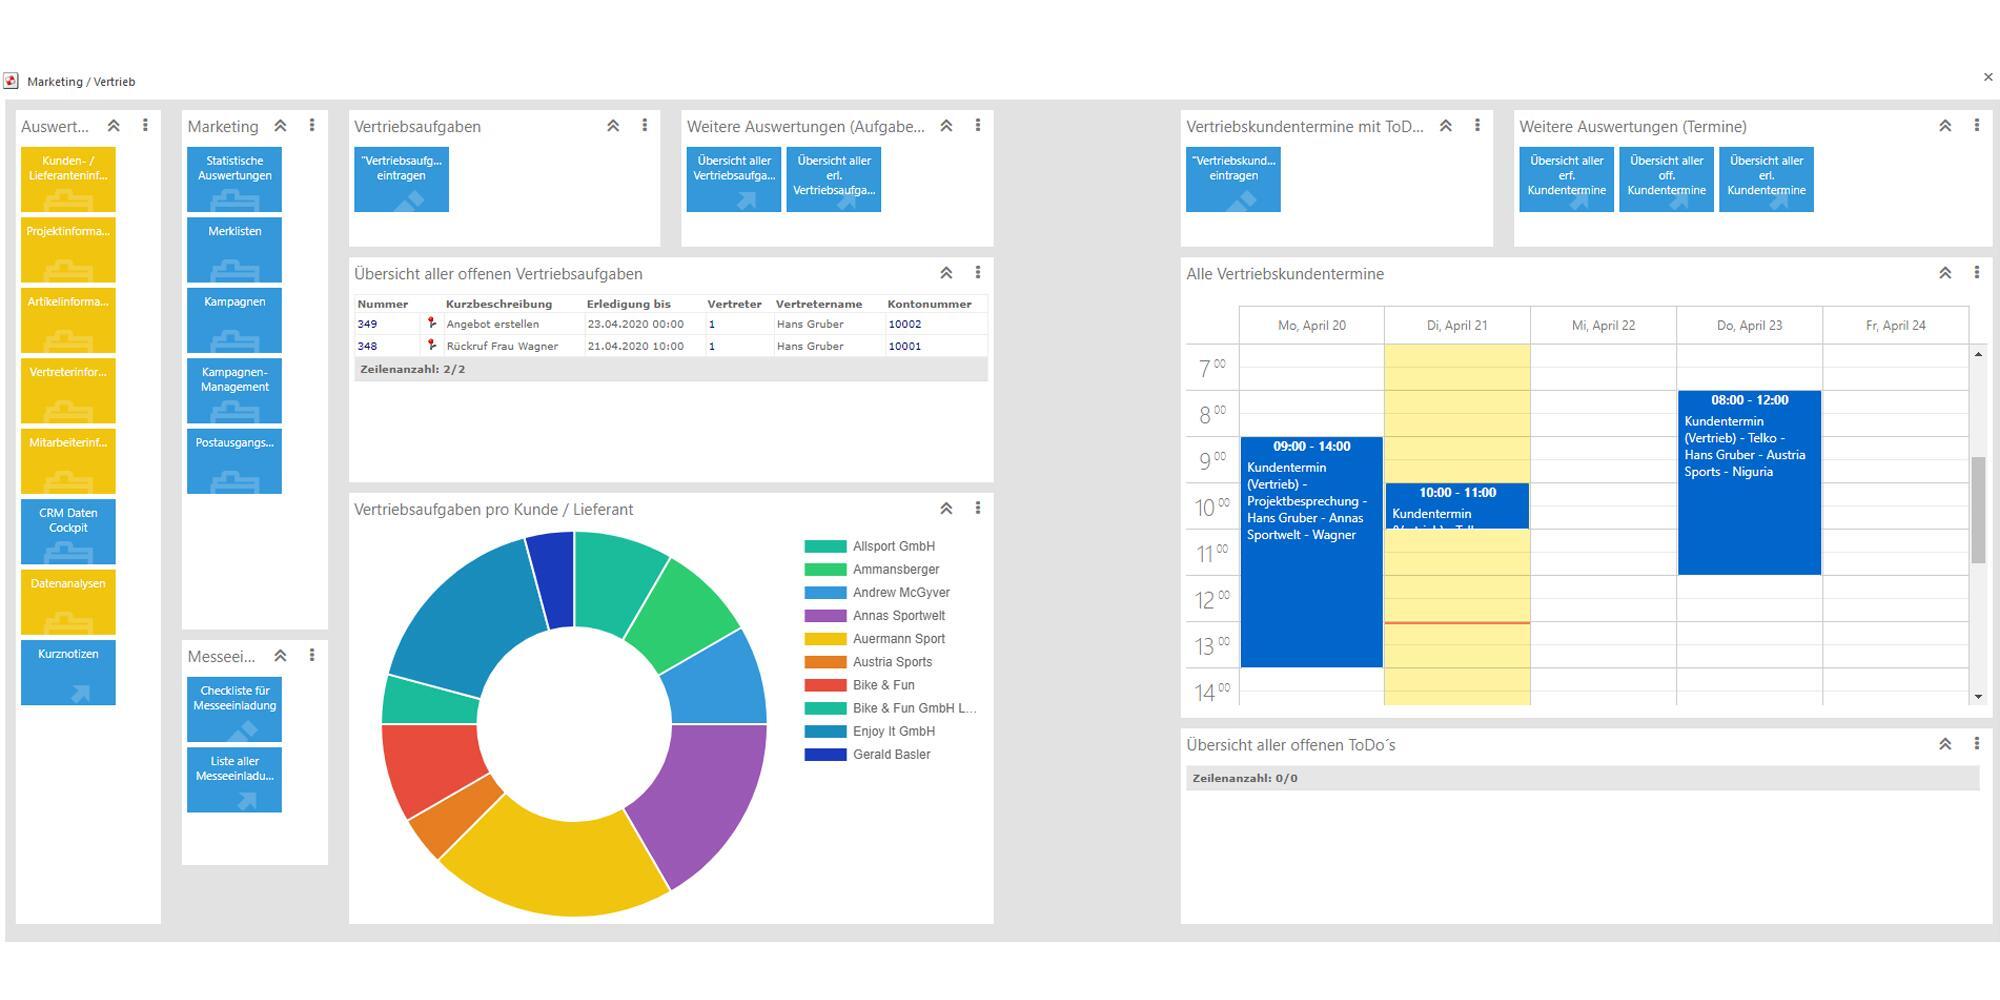Image resolution: width=2000 pixels, height=1000 pixels.
Task: Open the Kampagnen tile
Action: click(x=234, y=320)
